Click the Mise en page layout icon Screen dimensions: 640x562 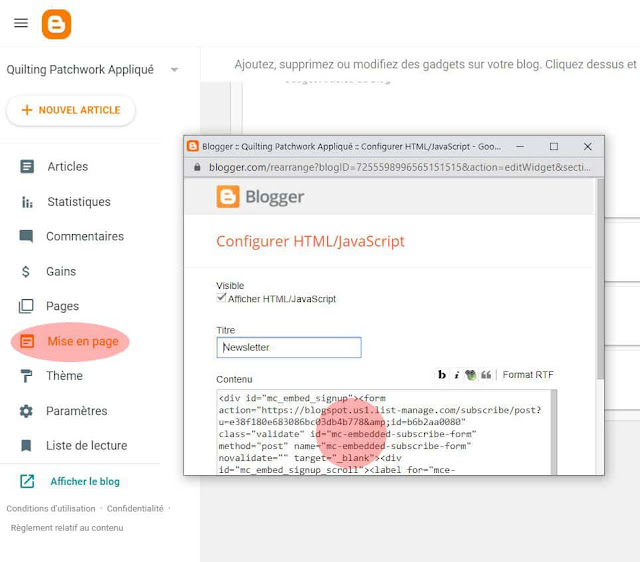[27, 341]
